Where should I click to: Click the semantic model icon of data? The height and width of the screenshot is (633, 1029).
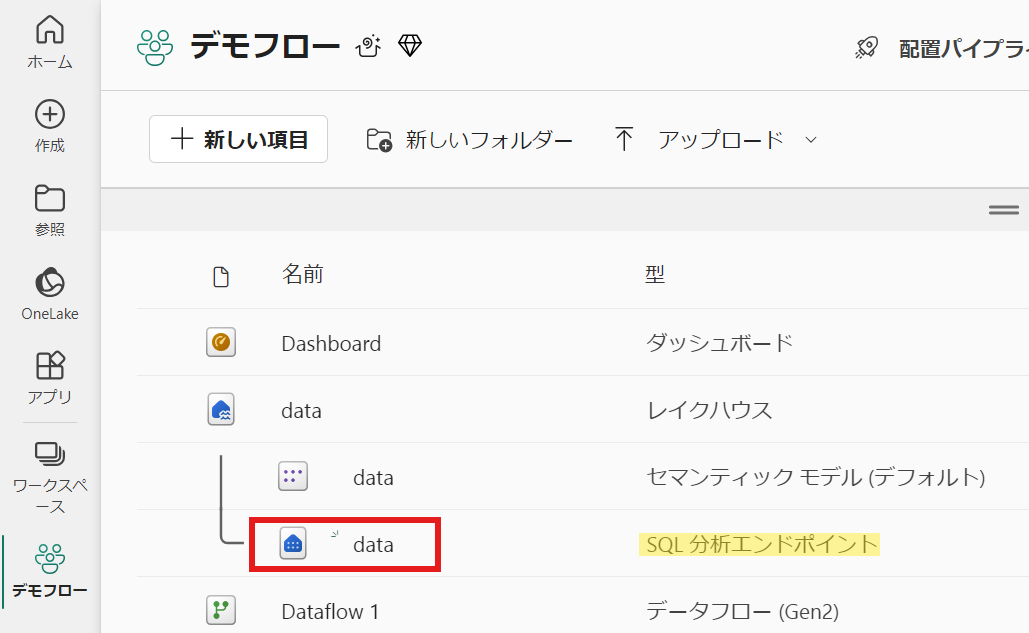(x=293, y=477)
